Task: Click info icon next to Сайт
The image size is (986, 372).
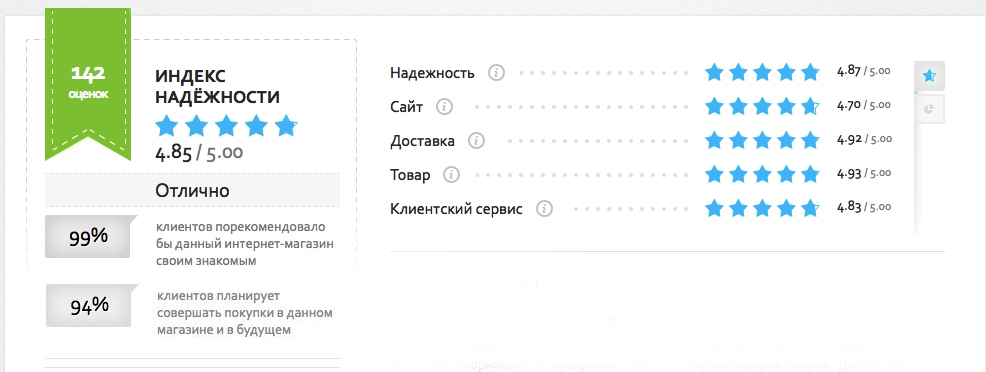Action: coord(445,107)
